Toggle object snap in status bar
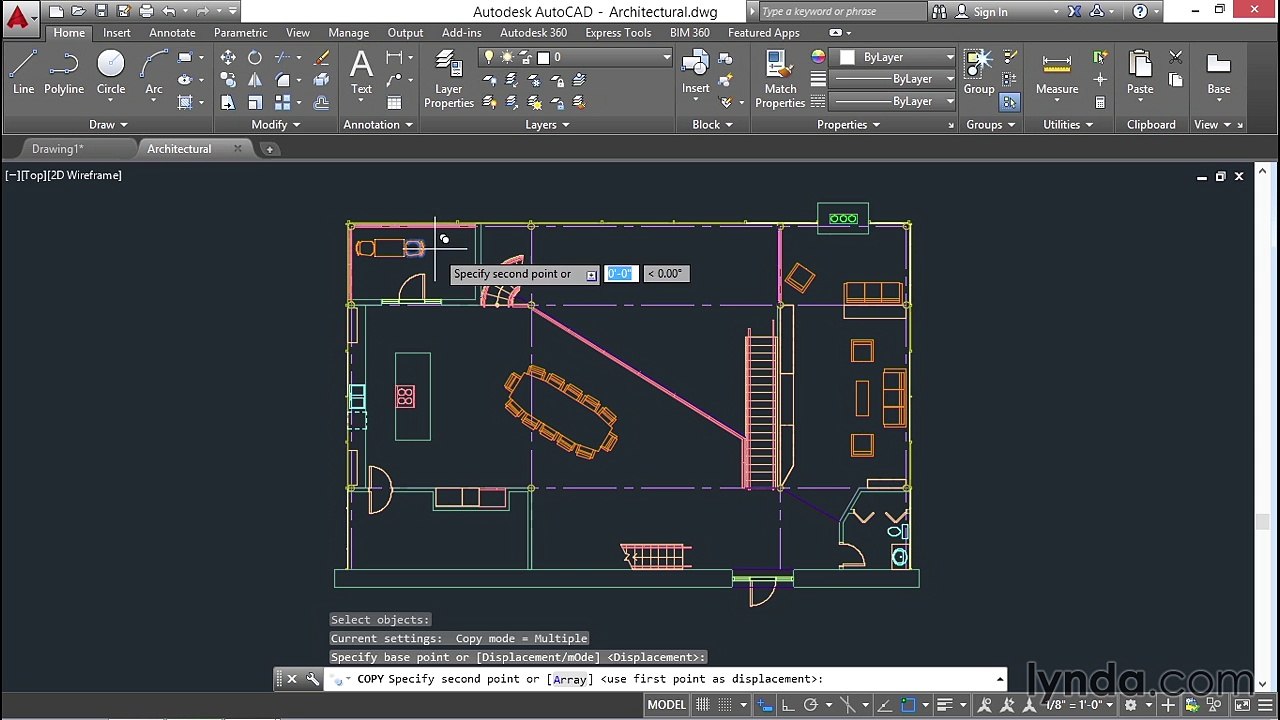The width and height of the screenshot is (1280, 720). coord(908,705)
